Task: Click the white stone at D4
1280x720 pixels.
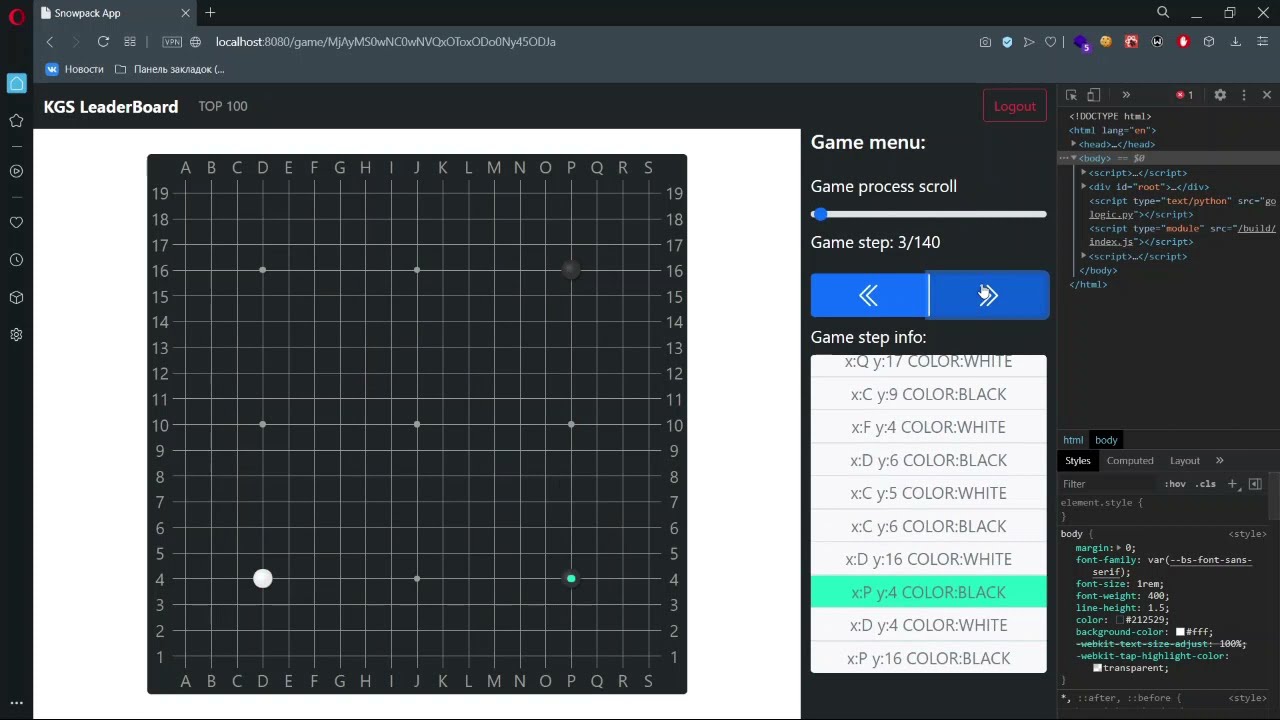Action: 263,578
